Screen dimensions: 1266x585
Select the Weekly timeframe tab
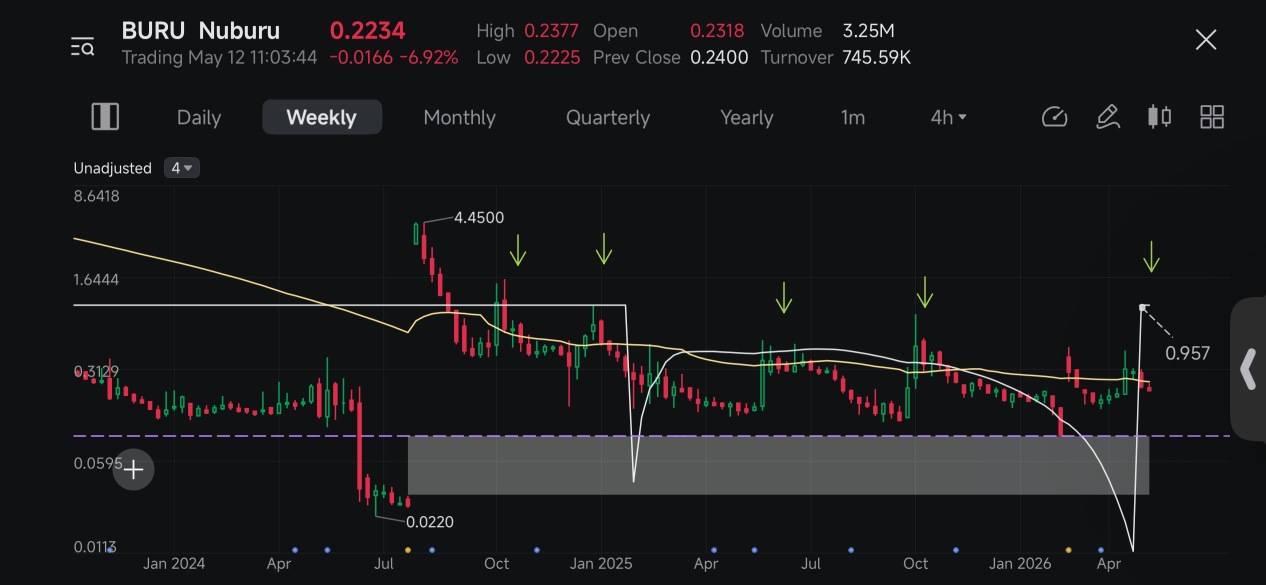[x=322, y=117]
